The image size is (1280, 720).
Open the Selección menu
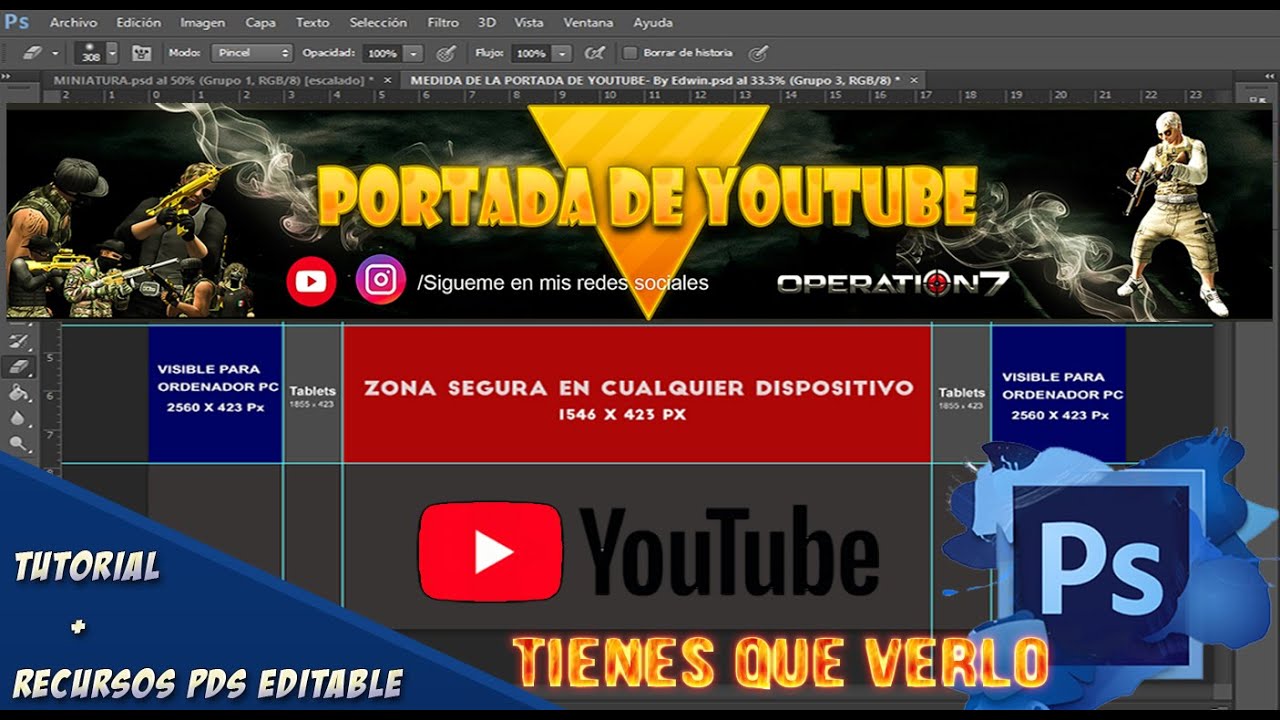[x=378, y=22]
